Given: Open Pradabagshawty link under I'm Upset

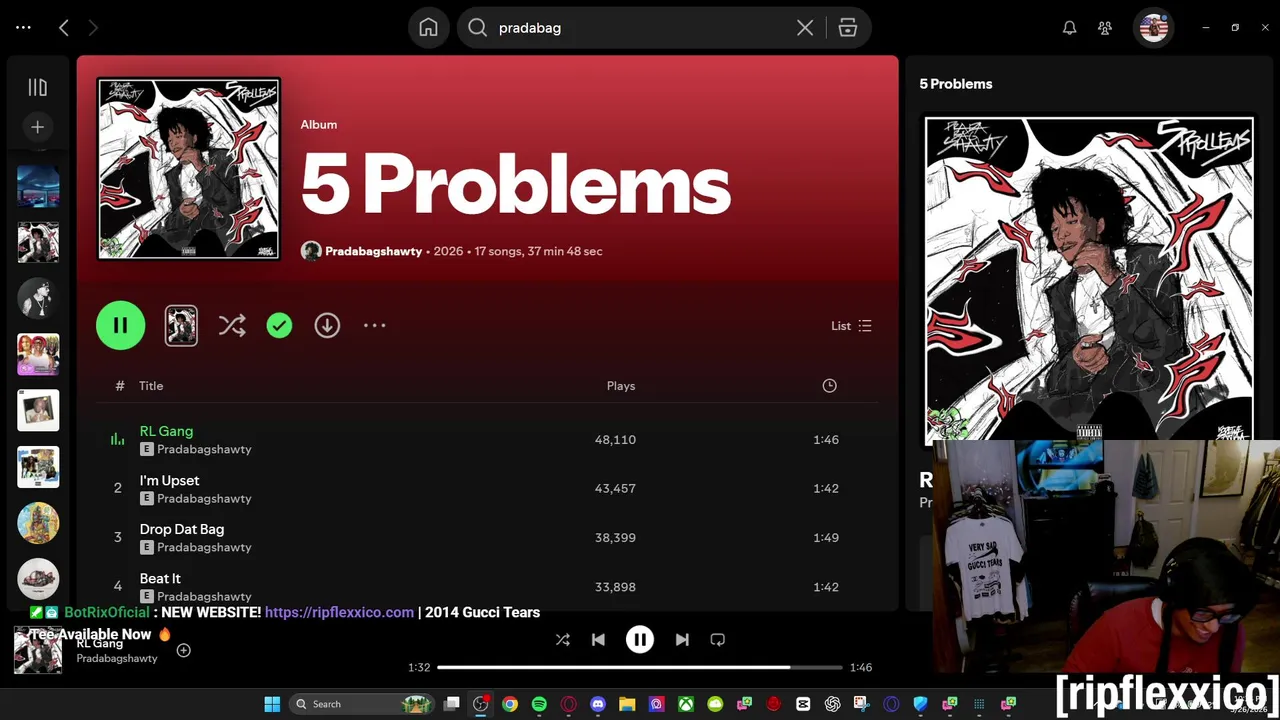Looking at the screenshot, I should (204, 498).
